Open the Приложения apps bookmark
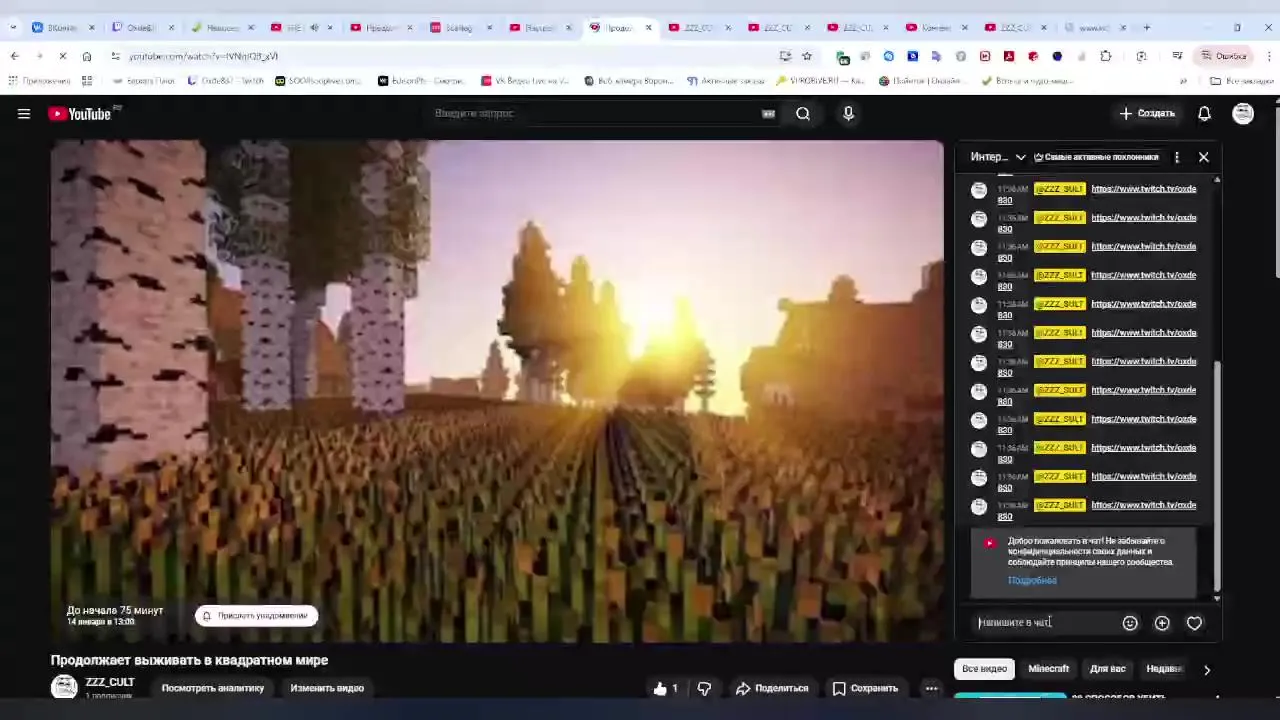Screen dimensions: 1280x720 (40, 81)
